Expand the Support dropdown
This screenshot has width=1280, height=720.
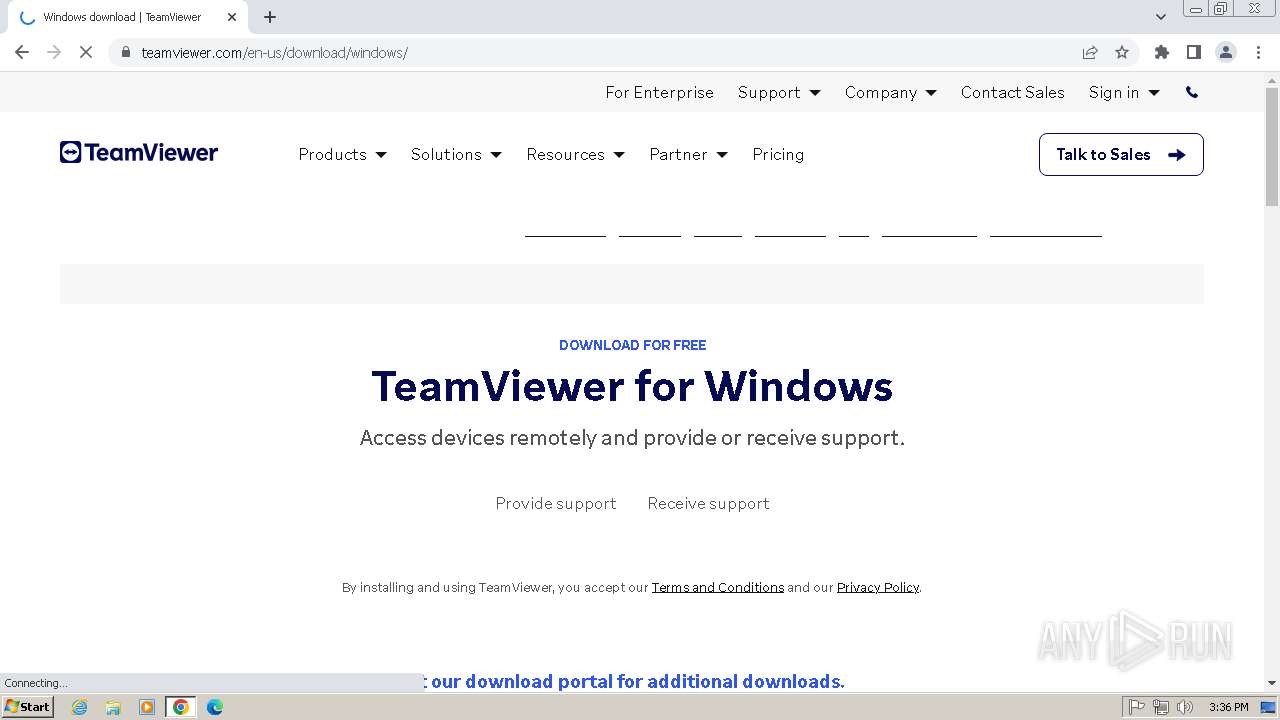coord(779,92)
